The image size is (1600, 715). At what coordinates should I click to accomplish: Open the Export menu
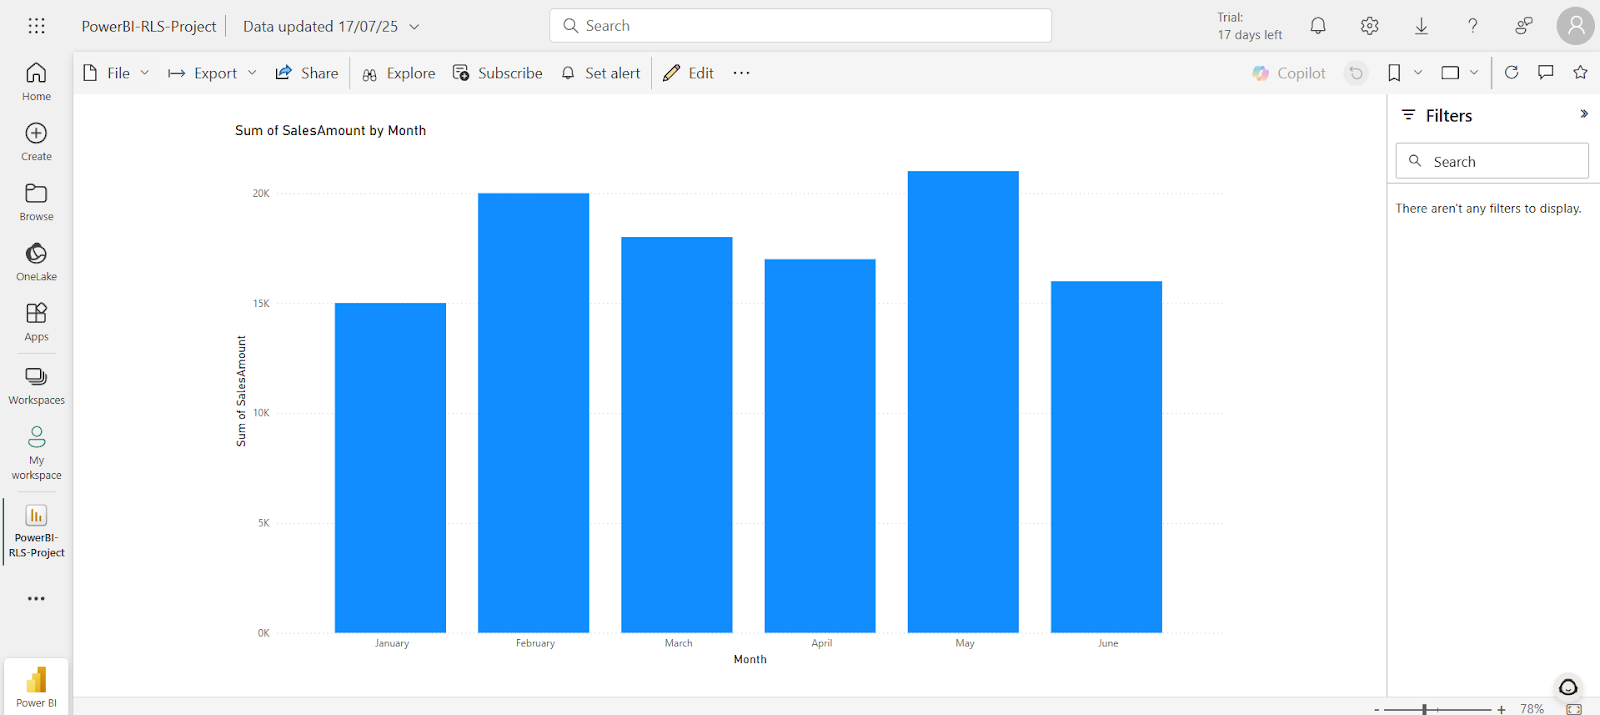click(212, 73)
